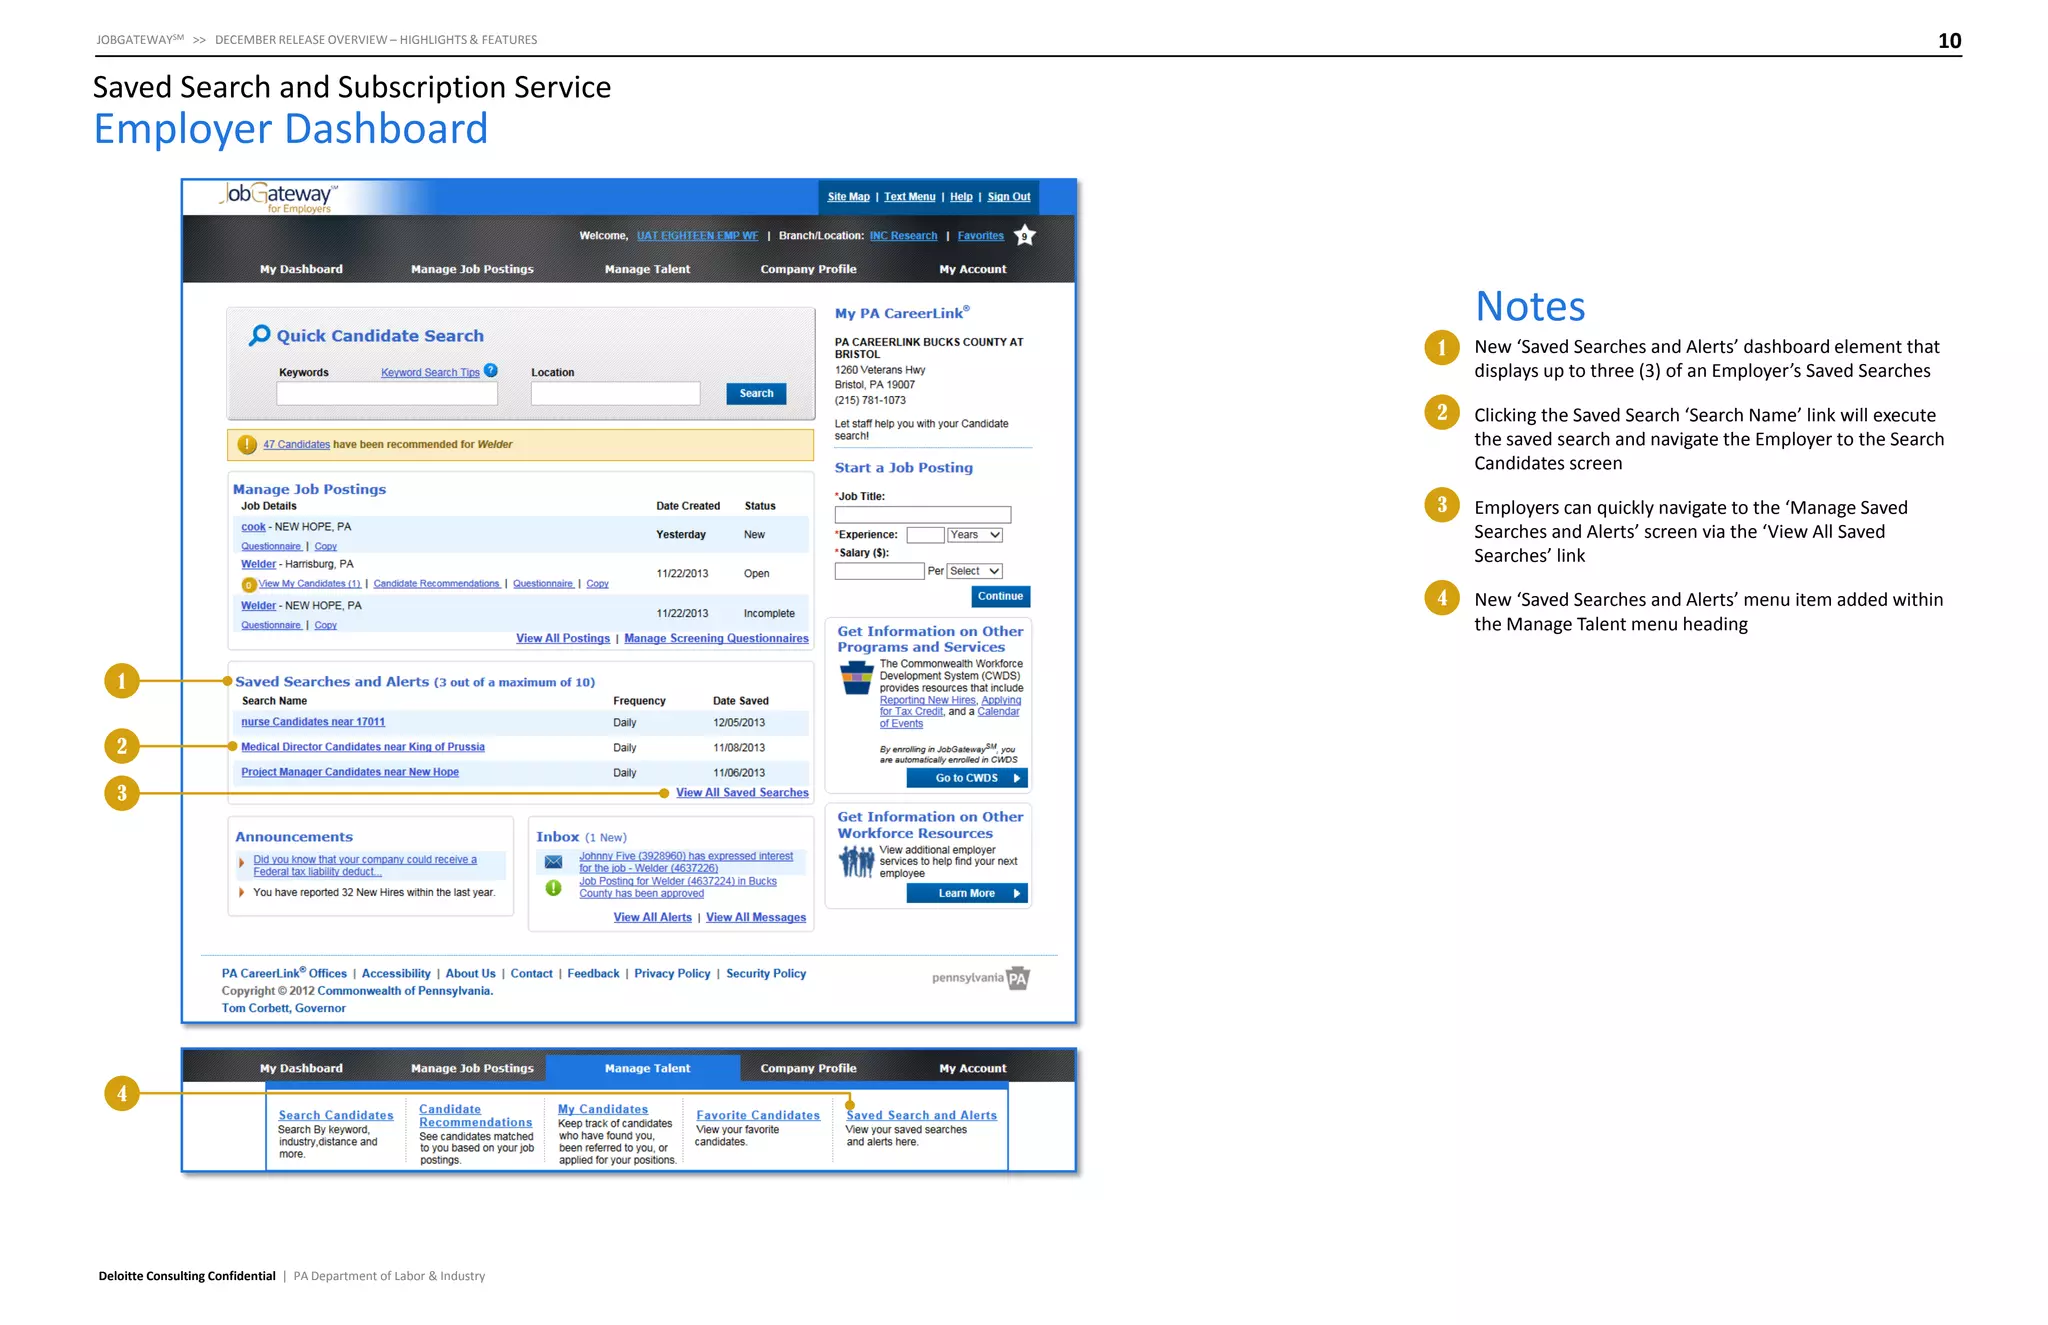Viewport: 2048px width, 1325px height.
Task: Open the Keyword Search Tips link
Action: pyautogui.click(x=430, y=373)
